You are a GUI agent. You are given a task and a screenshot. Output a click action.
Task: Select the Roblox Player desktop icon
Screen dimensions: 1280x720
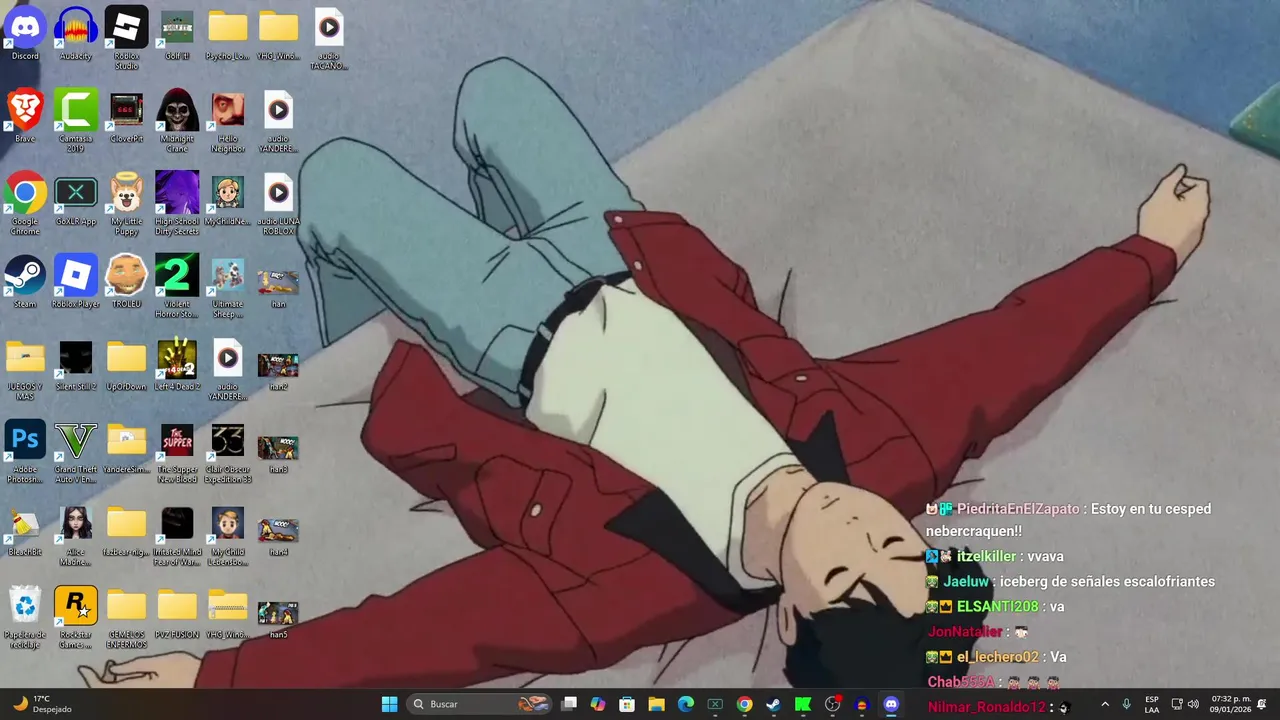pos(76,281)
